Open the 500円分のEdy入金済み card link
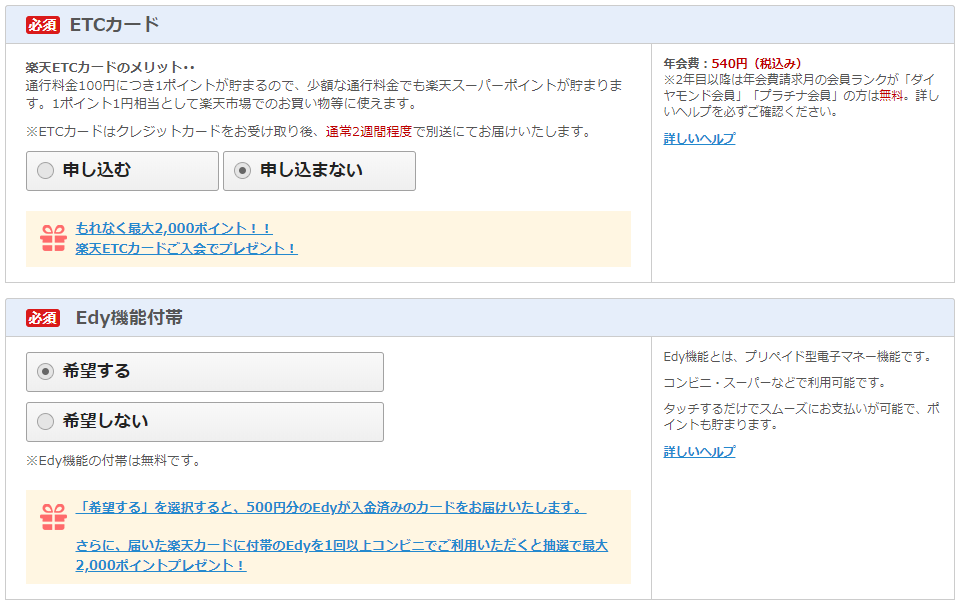The width and height of the screenshot is (960, 611). point(331,508)
